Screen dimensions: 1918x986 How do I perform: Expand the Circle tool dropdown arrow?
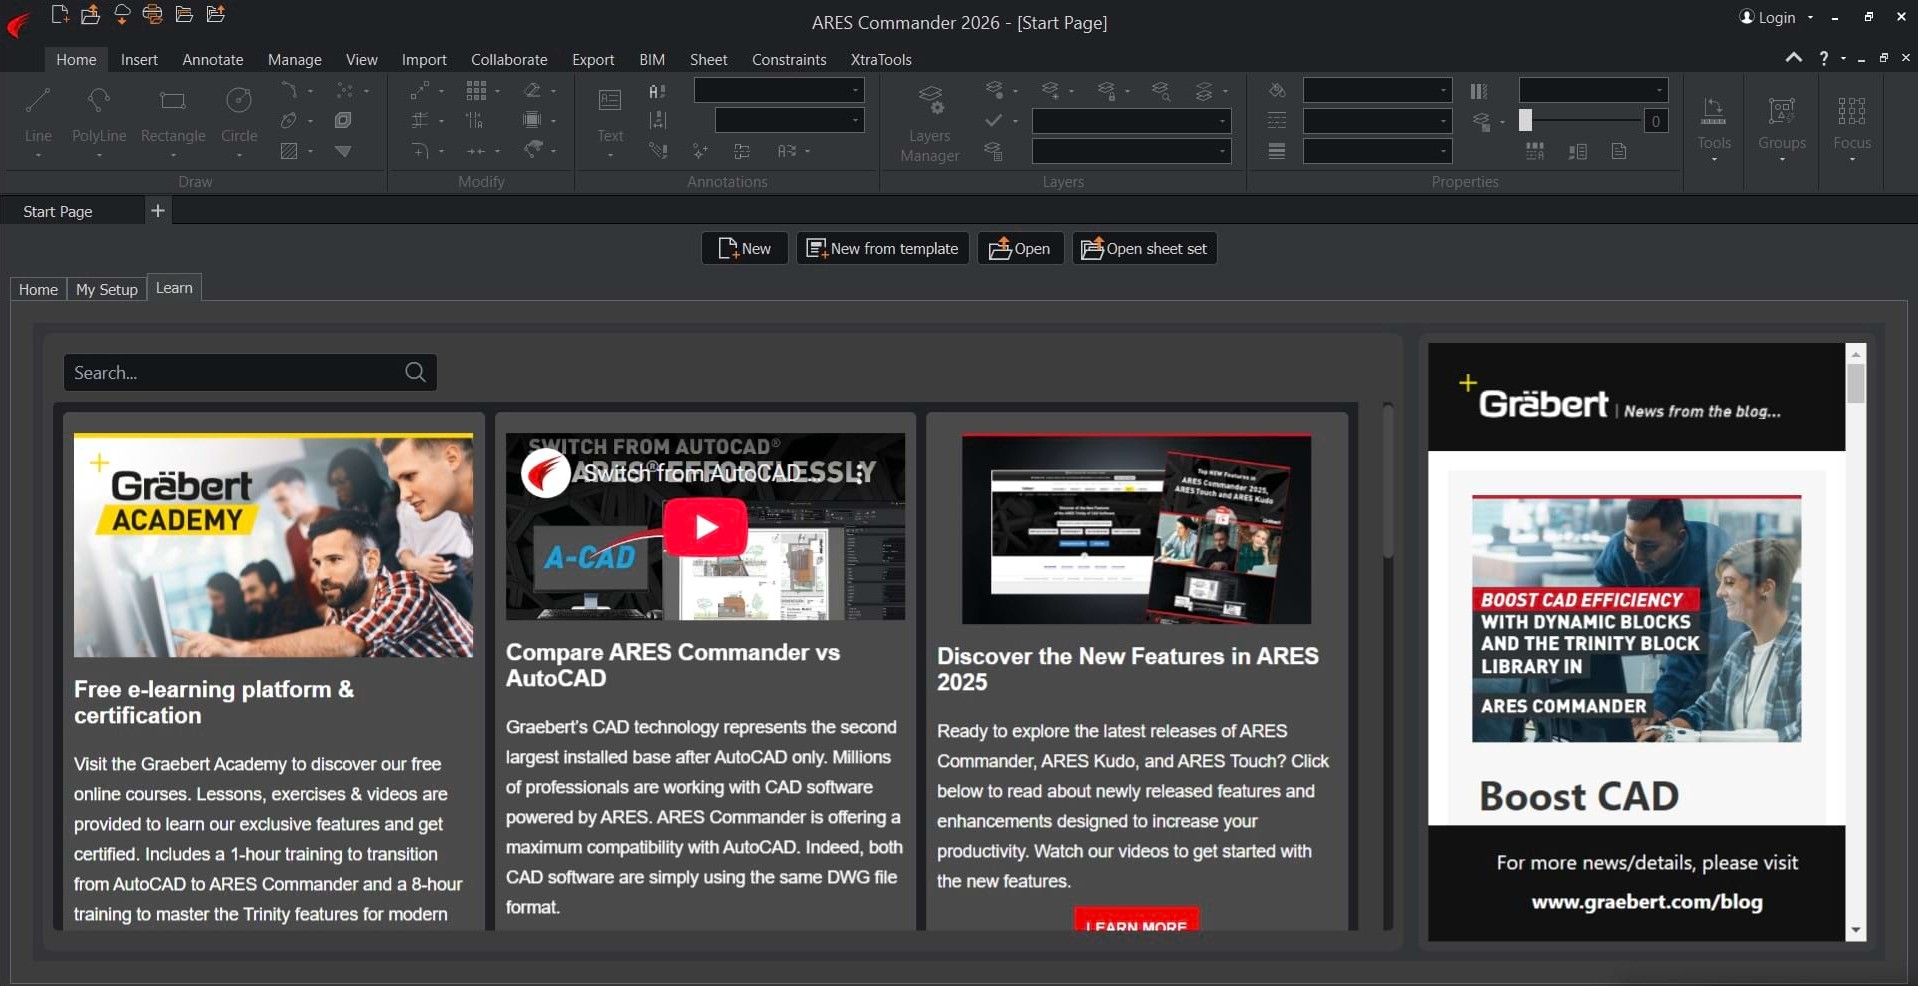tap(239, 155)
